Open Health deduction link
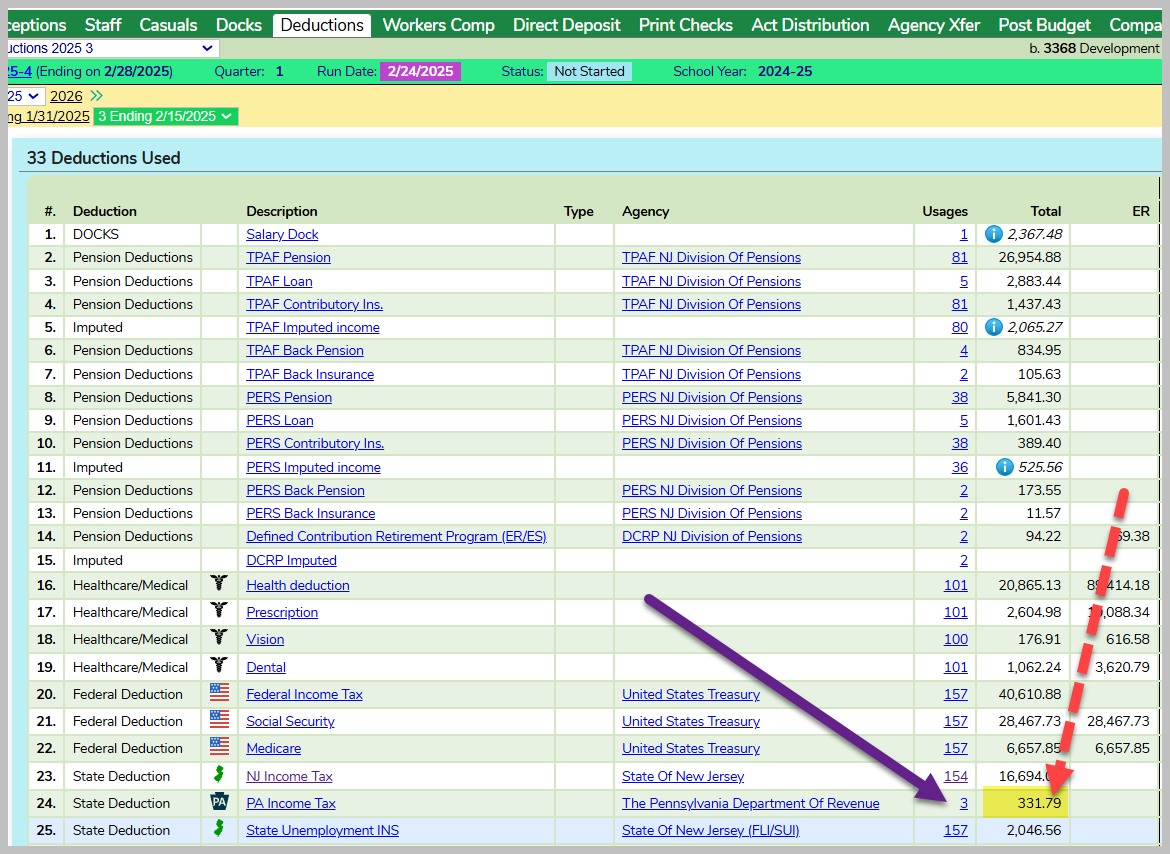The height and width of the screenshot is (854, 1170). point(298,585)
